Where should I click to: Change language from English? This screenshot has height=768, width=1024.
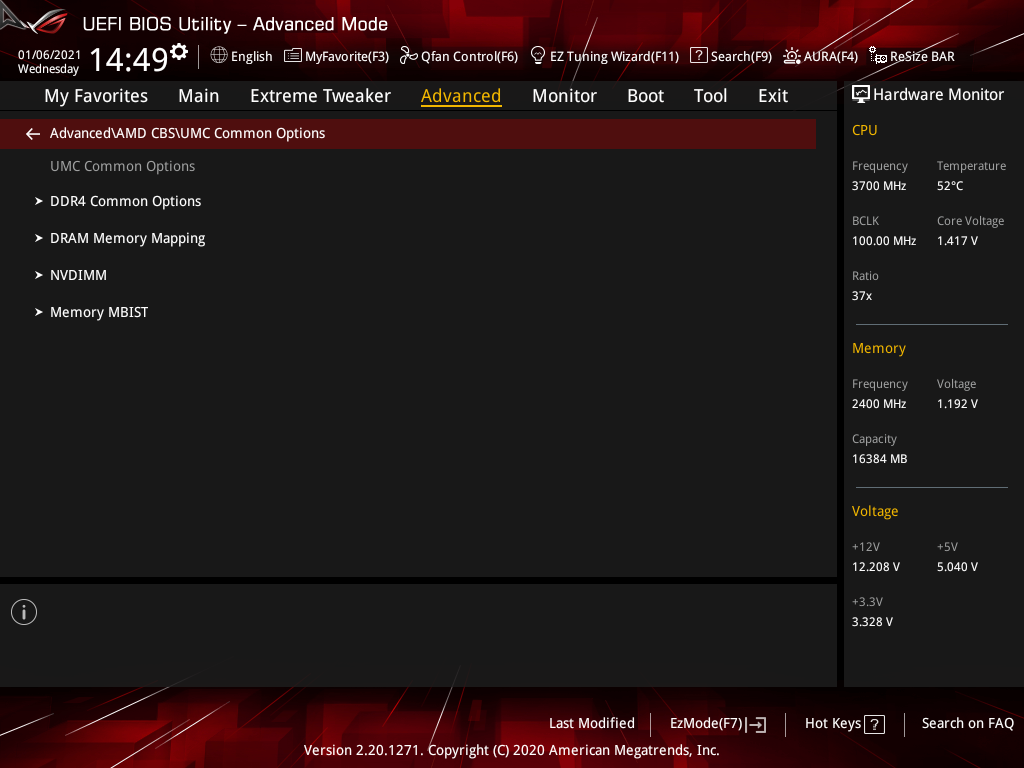(x=251, y=57)
